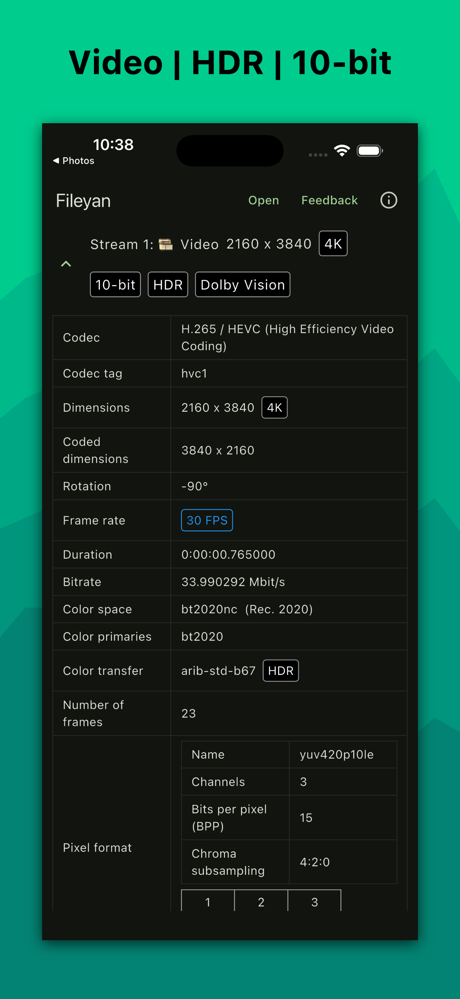This screenshot has width=460, height=999.
Task: Select the pixel format Name label
Action: click(208, 755)
